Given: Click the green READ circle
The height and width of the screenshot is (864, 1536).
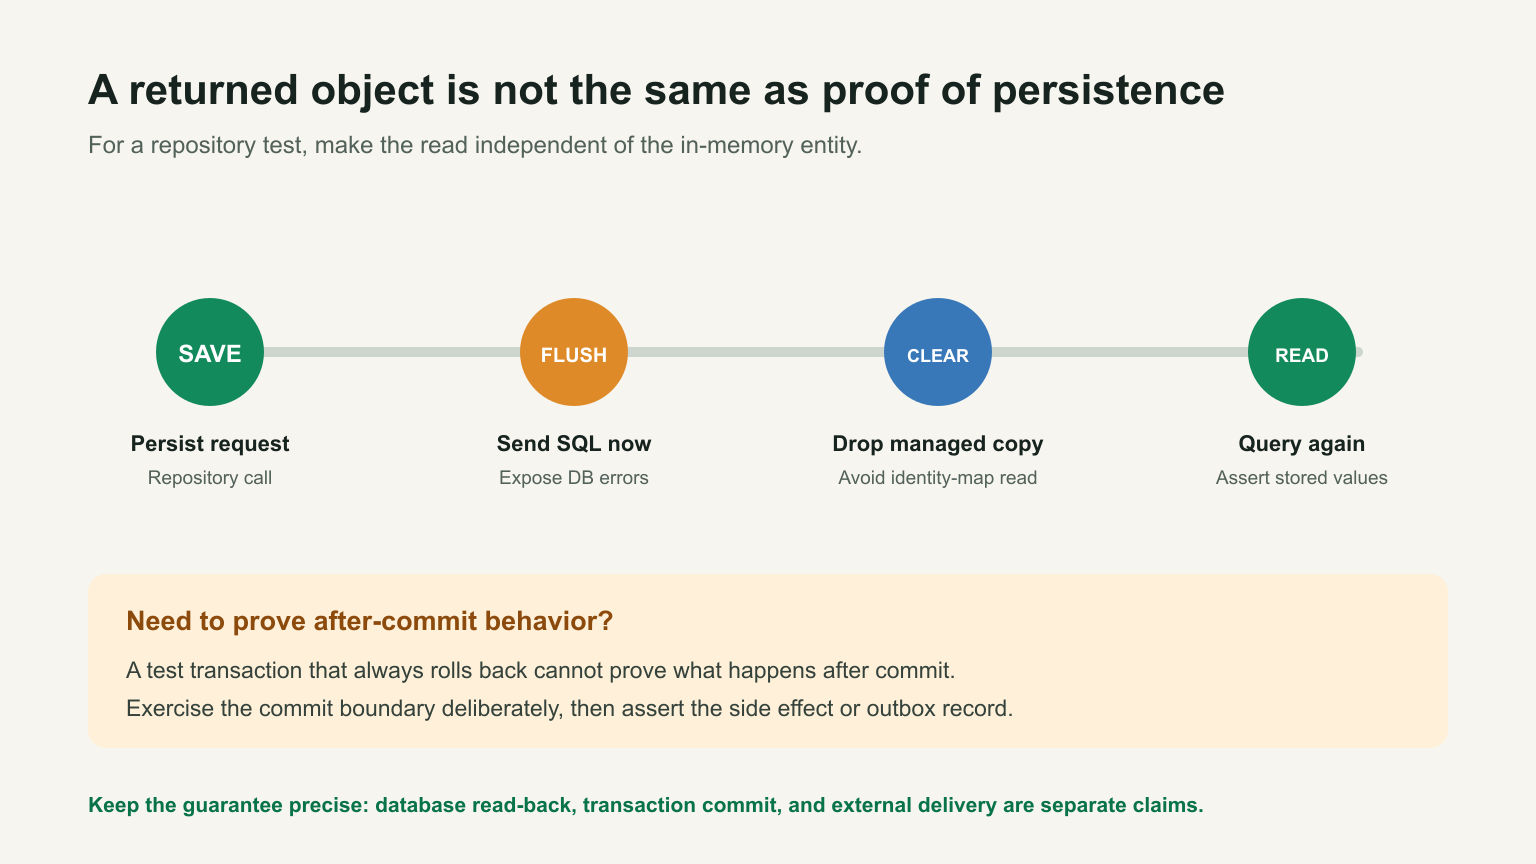Looking at the screenshot, I should (1302, 352).
